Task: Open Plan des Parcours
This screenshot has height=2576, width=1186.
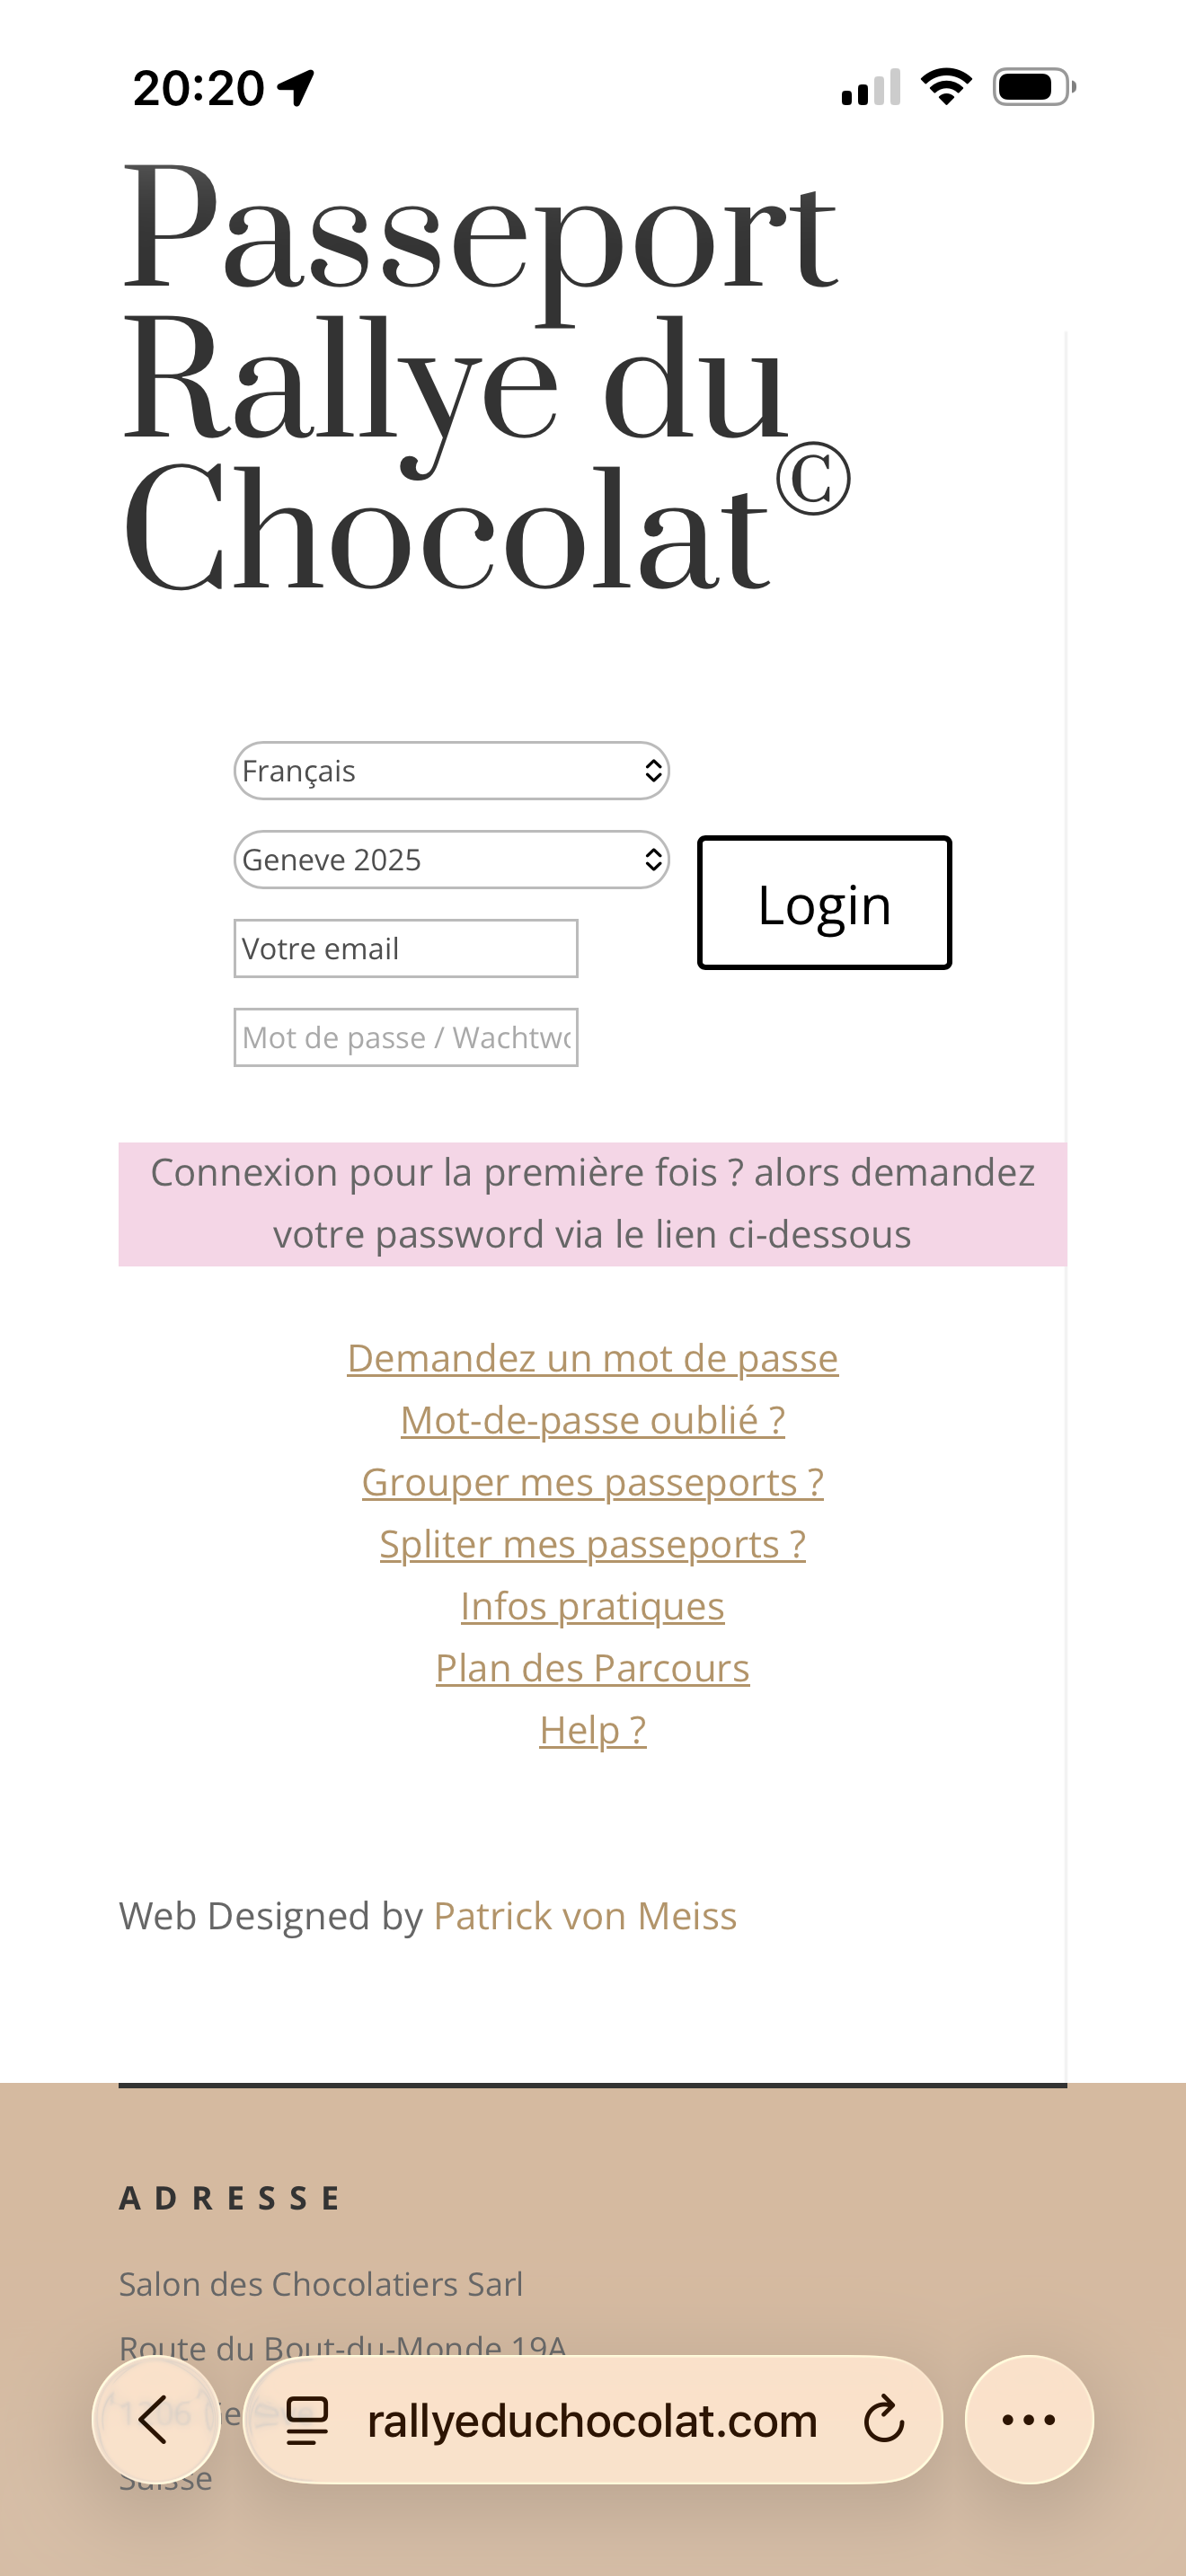Action: point(592,1666)
